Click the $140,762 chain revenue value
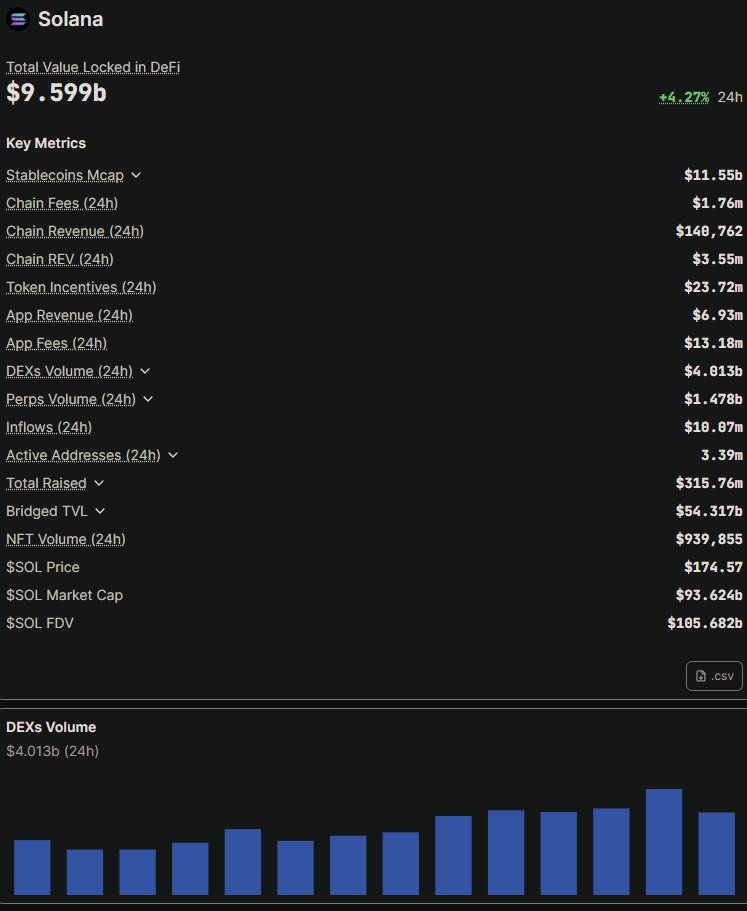The width and height of the screenshot is (747, 911). click(709, 231)
